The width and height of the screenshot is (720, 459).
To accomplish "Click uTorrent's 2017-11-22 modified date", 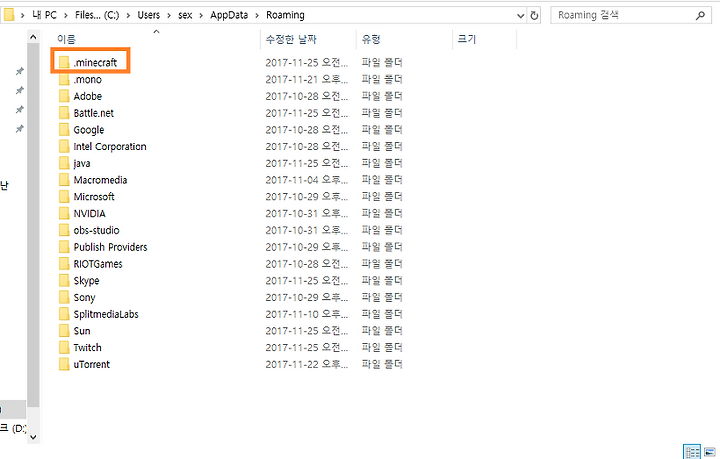I will pyautogui.click(x=307, y=364).
